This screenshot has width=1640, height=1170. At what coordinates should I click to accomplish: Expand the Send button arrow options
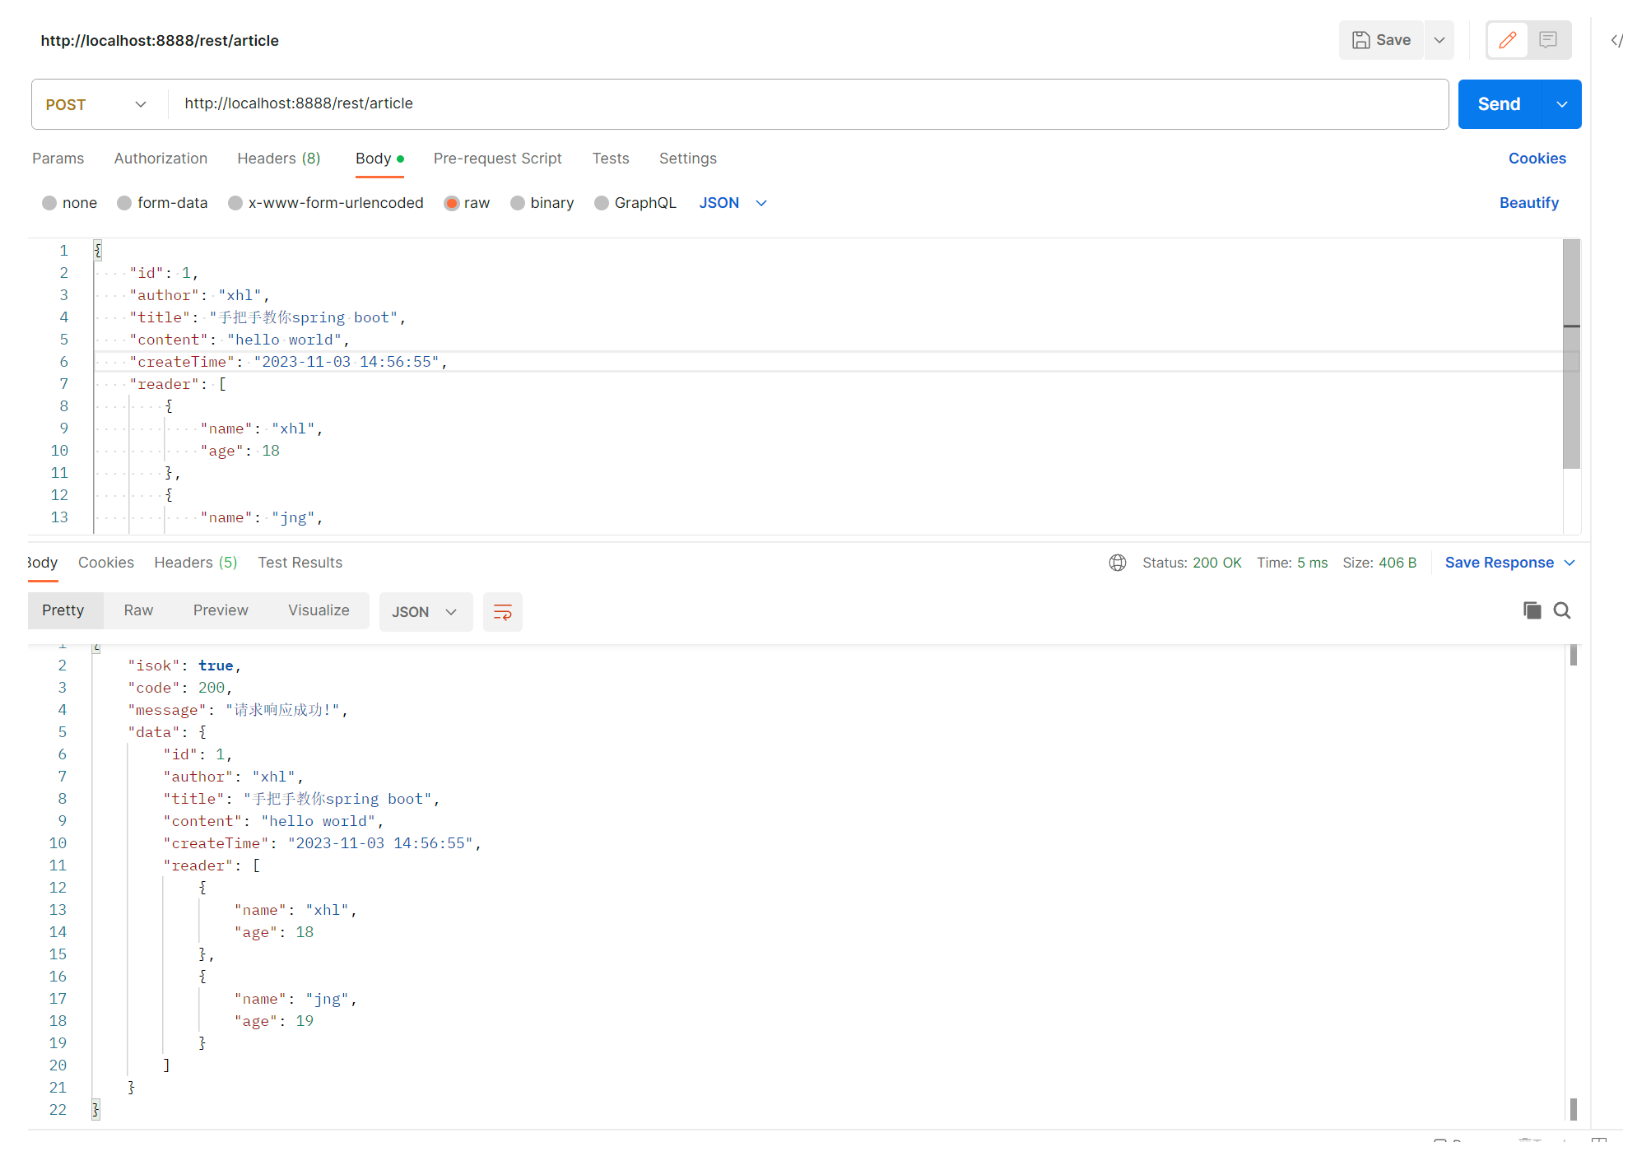[1562, 105]
